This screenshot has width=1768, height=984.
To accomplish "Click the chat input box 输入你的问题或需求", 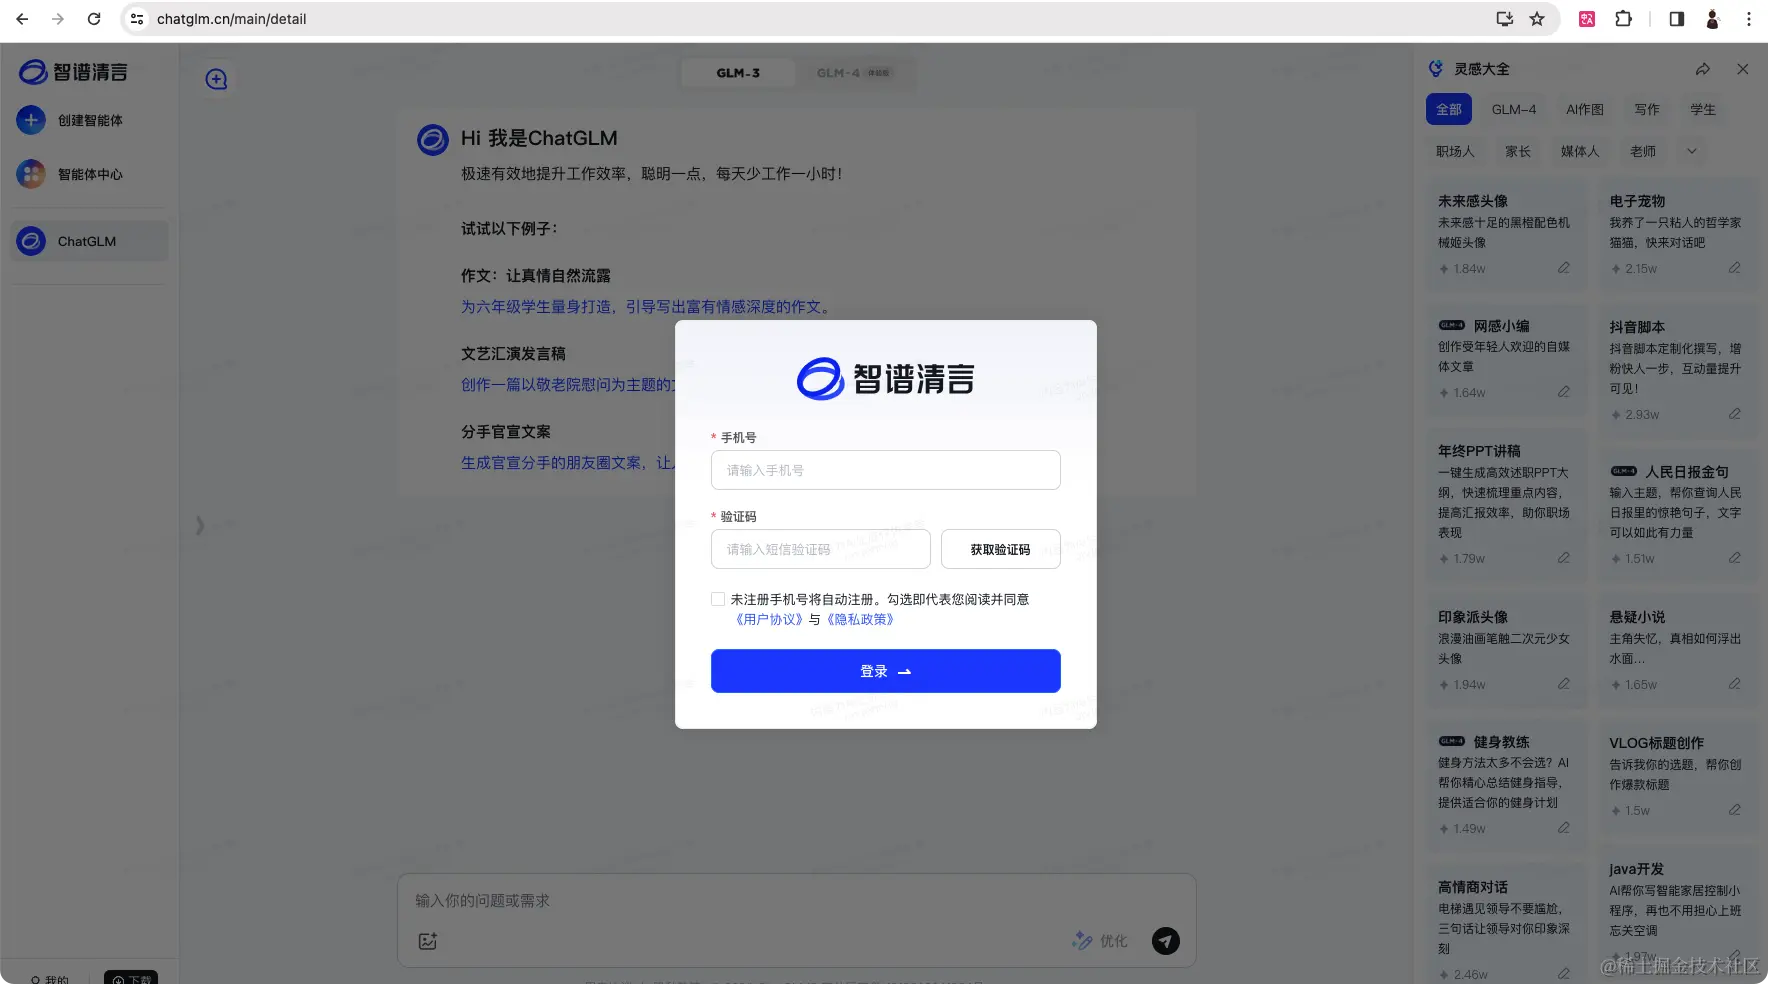I will (x=796, y=901).
